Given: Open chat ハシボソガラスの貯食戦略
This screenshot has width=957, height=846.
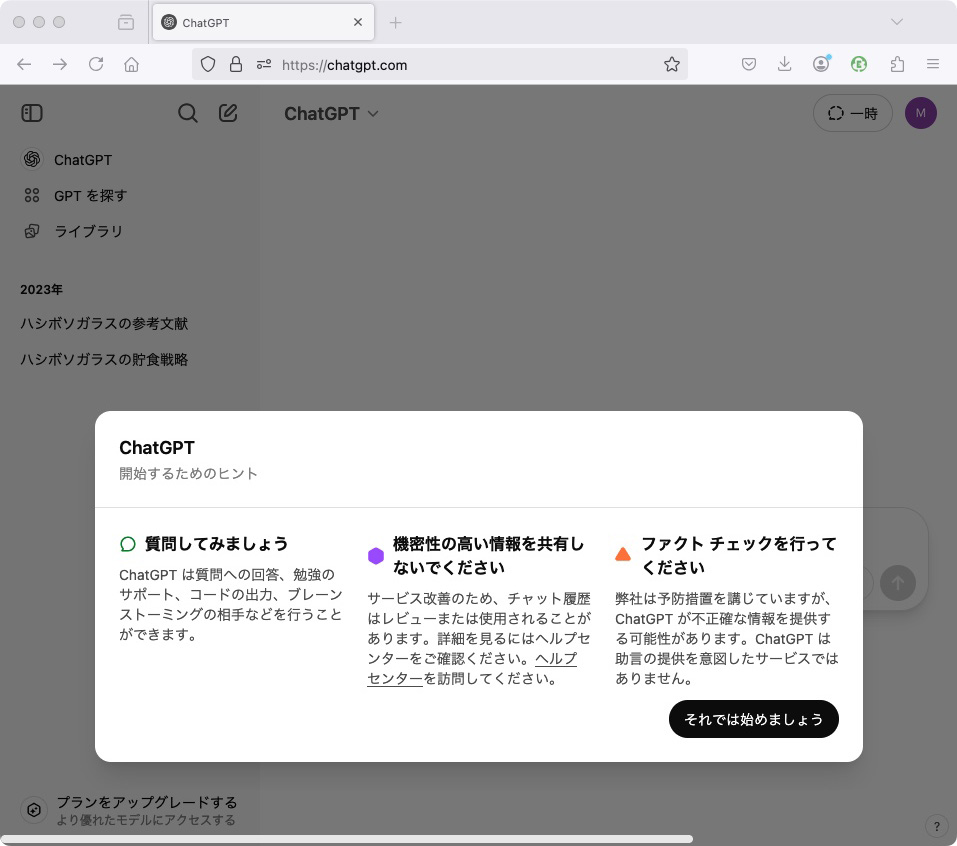Looking at the screenshot, I should pyautogui.click(x=104, y=359).
